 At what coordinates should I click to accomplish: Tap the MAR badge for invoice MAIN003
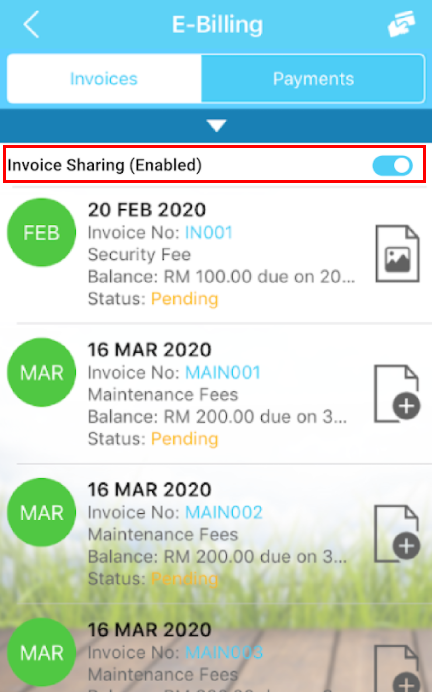(x=41, y=652)
